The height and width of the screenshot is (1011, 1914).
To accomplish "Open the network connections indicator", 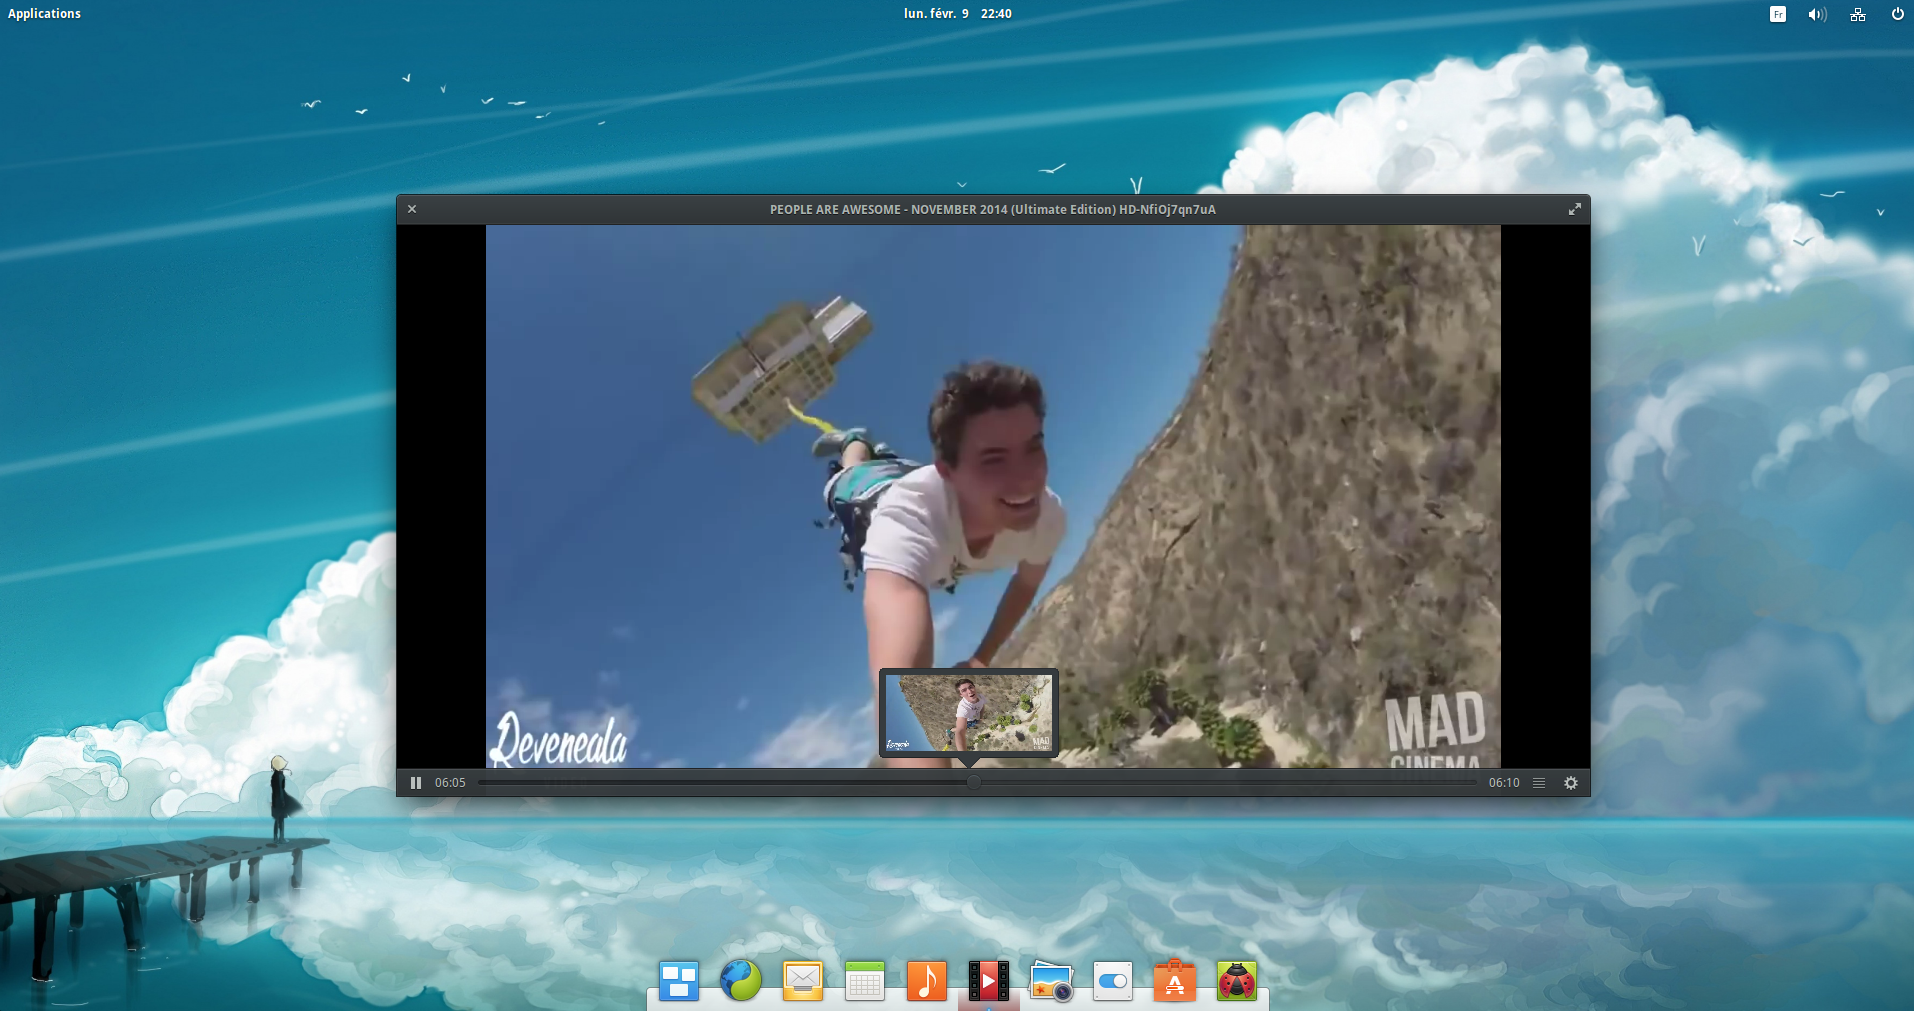I will 1858,14.
